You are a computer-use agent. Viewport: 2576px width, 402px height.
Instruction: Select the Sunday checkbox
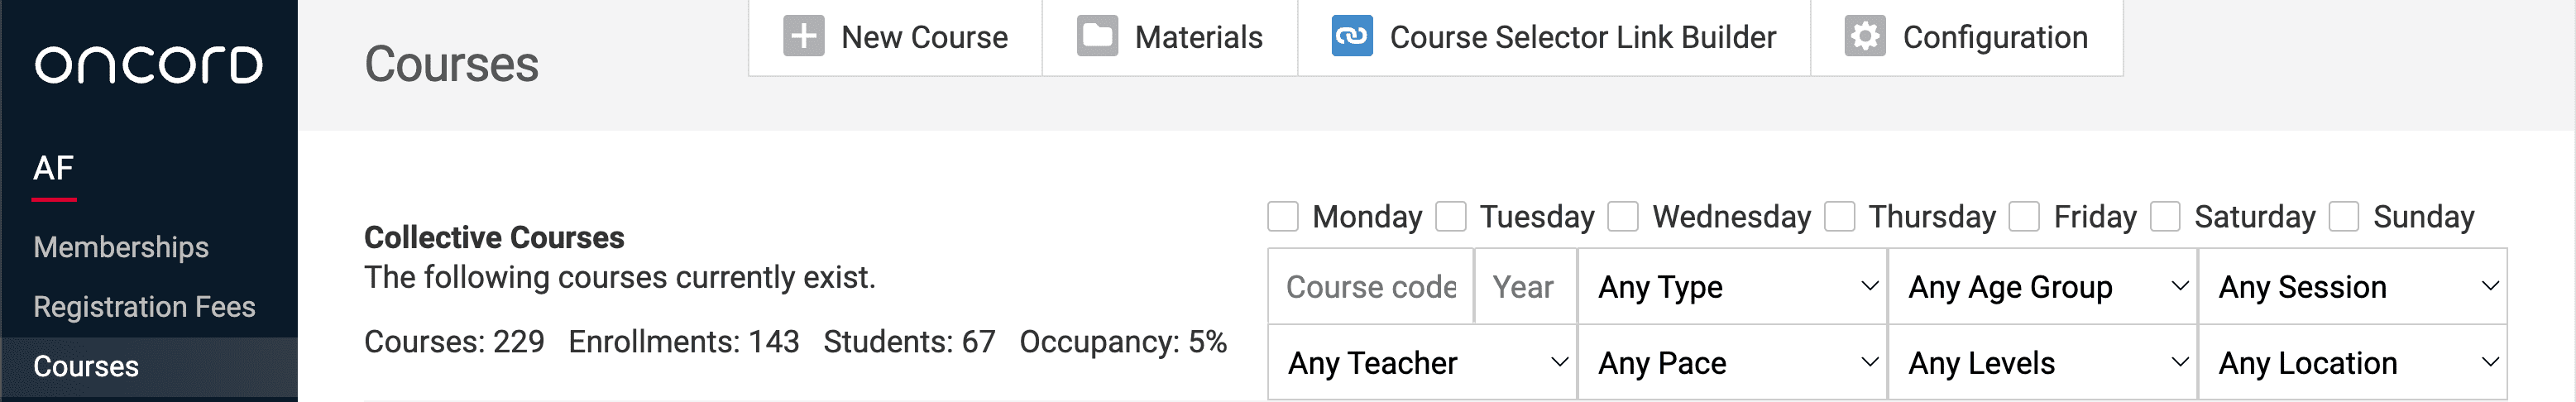coord(2344,217)
